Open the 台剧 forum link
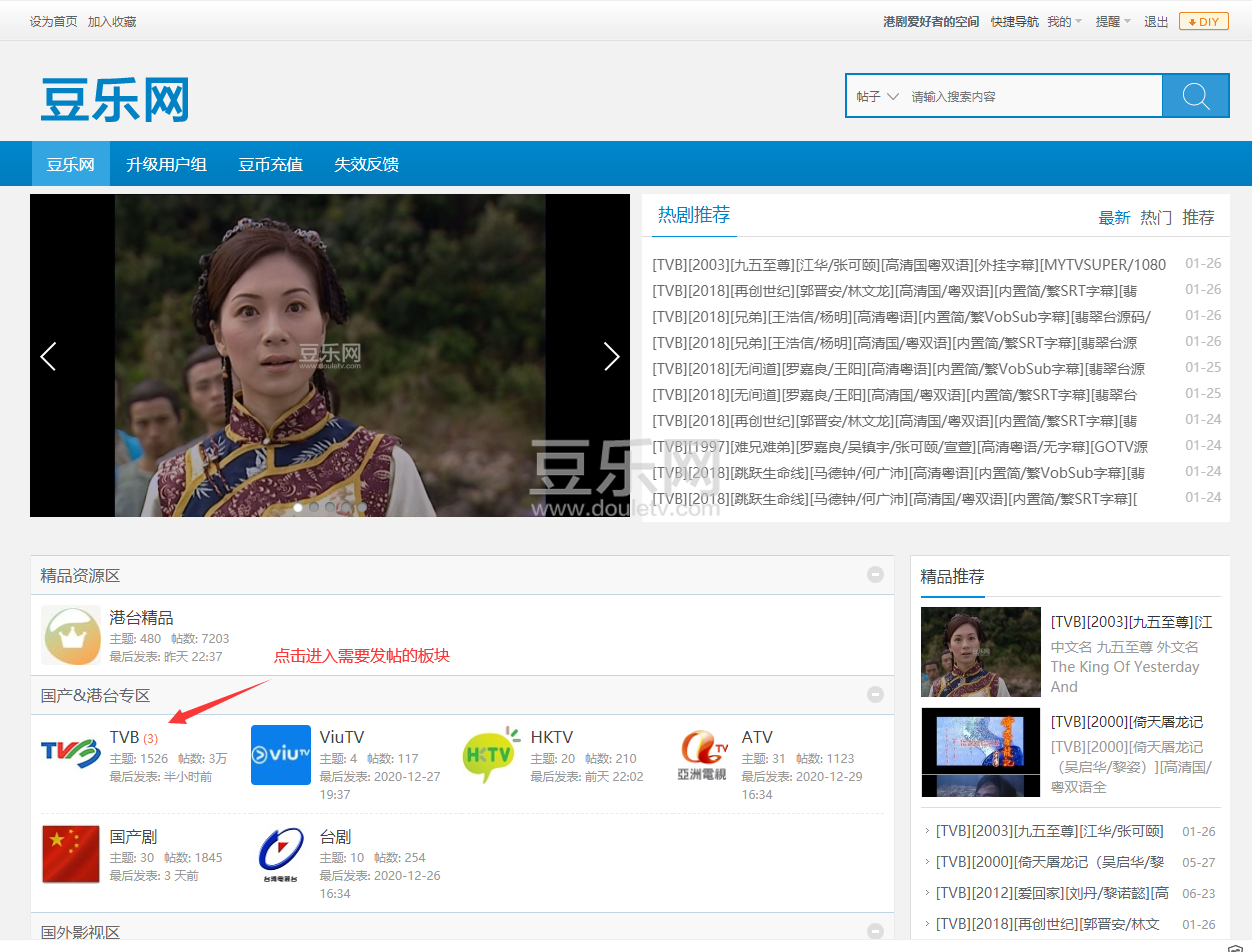The height and width of the screenshot is (952, 1252). point(335,836)
